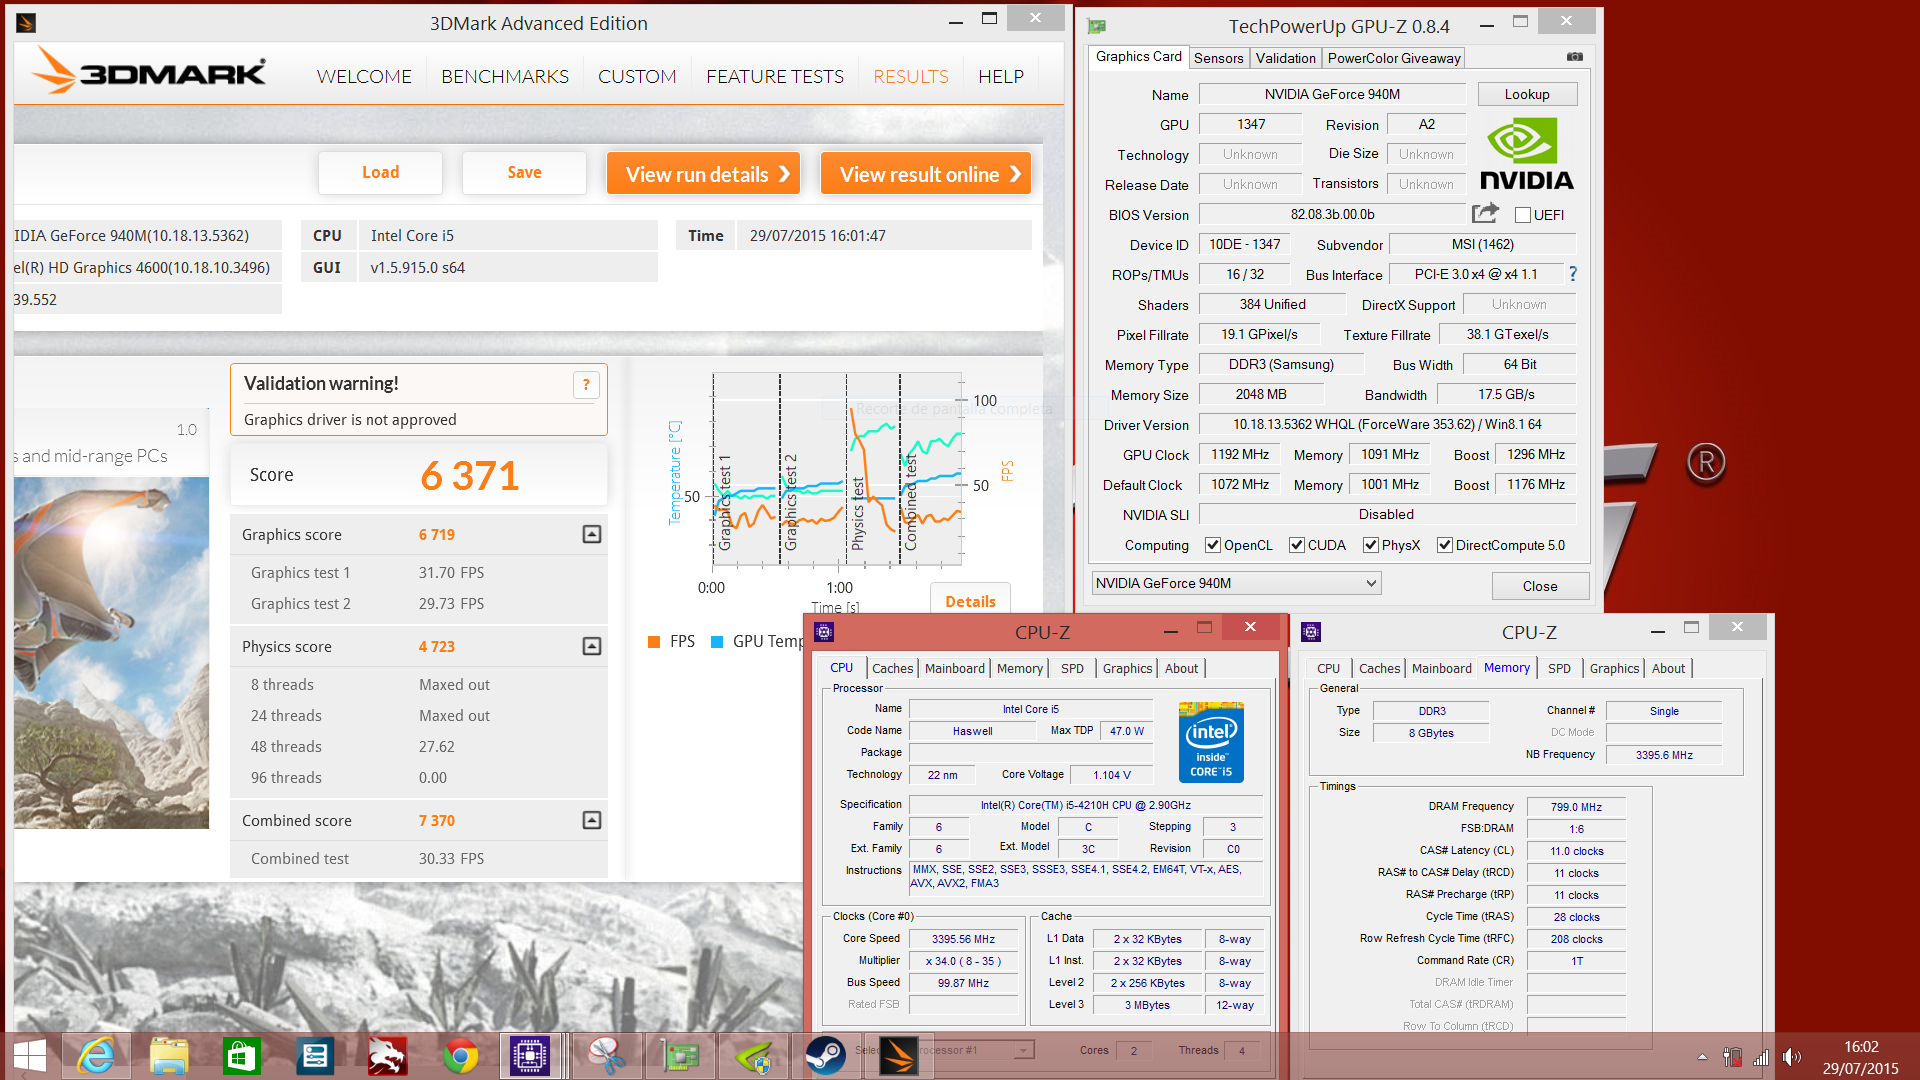Check the battery power tray icon
Screen dimensions: 1920x1080
tap(1733, 1057)
